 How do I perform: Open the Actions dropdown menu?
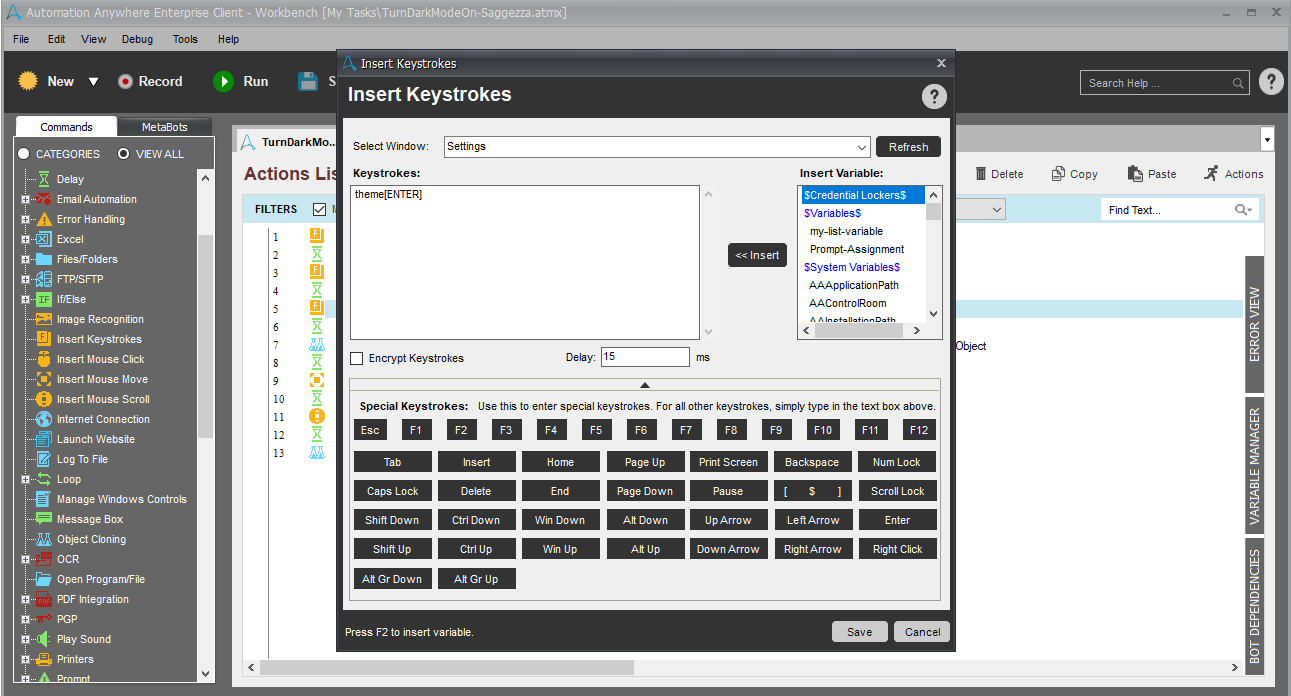pos(1234,174)
